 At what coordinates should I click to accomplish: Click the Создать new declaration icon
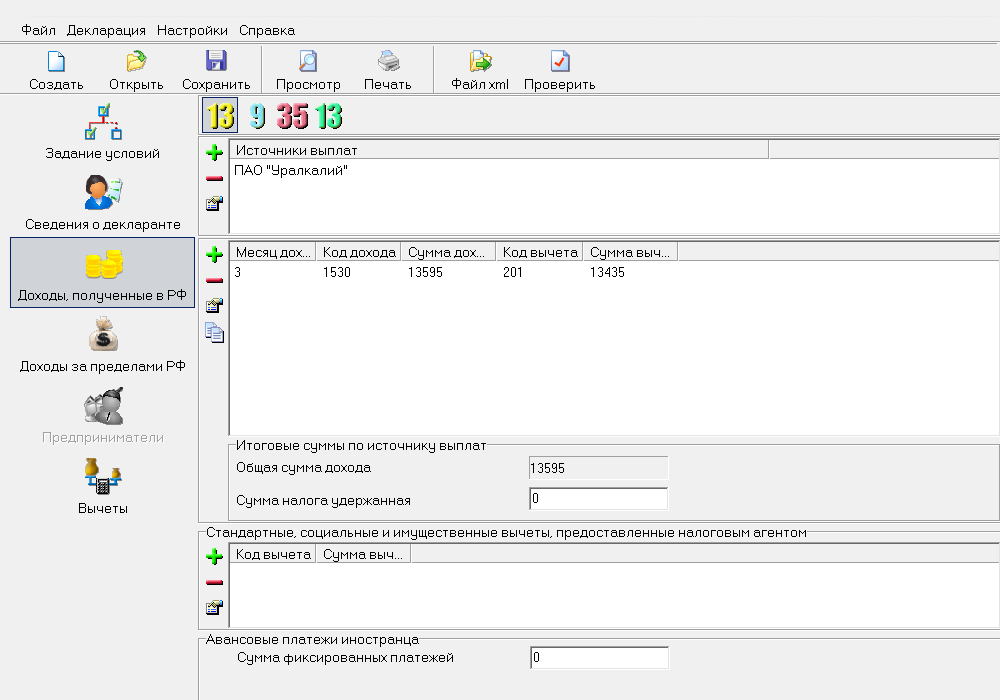click(x=56, y=62)
